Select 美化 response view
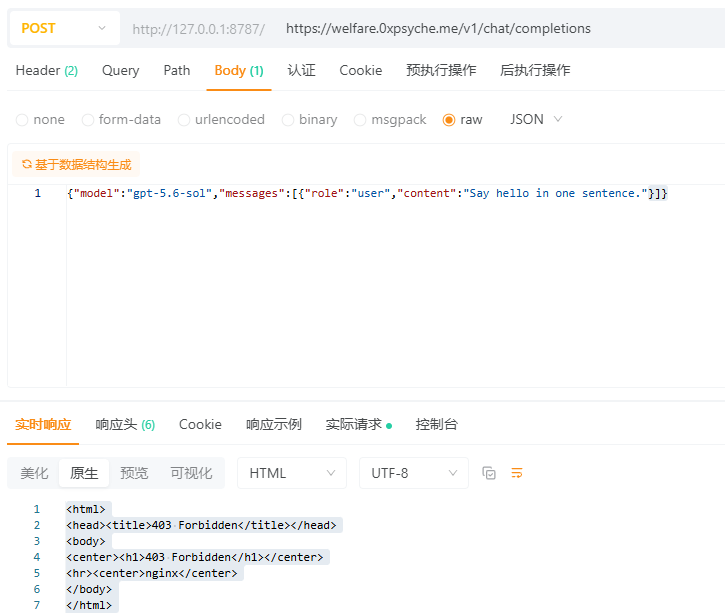Viewport: 725px width, 613px height. pyautogui.click(x=34, y=473)
